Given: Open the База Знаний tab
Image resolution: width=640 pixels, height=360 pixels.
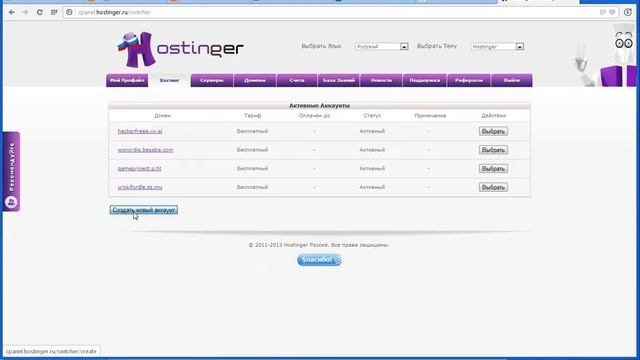Looking at the screenshot, I should click(339, 80).
